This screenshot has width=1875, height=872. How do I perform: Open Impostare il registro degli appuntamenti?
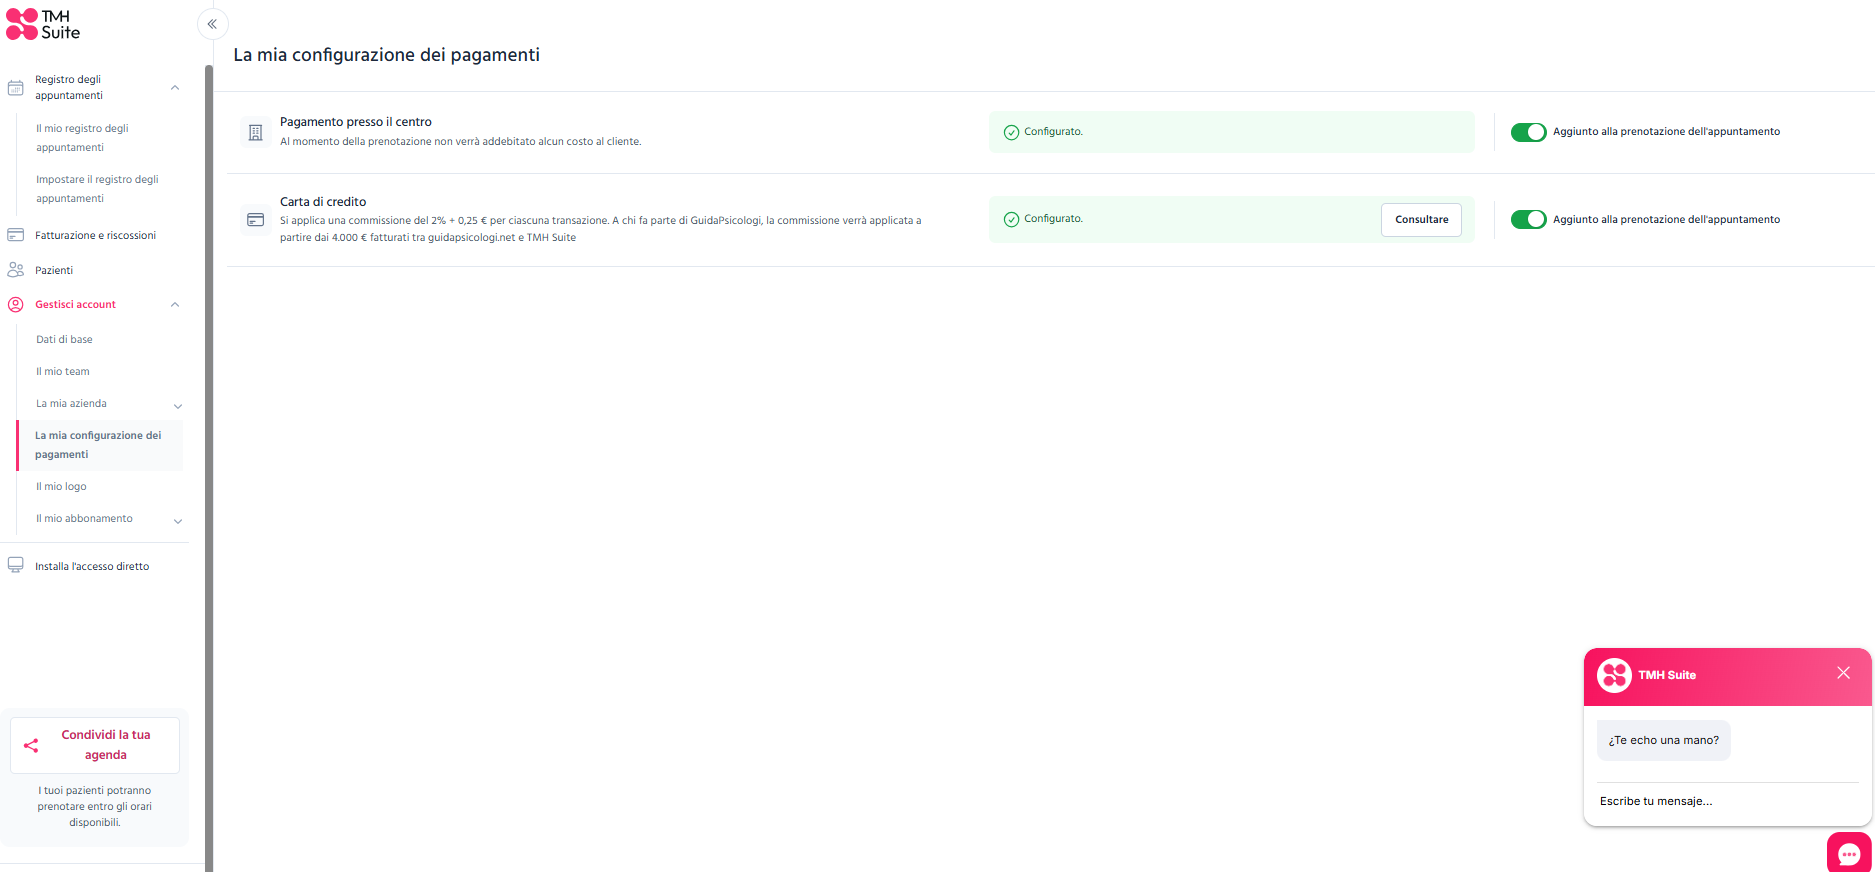click(x=97, y=189)
